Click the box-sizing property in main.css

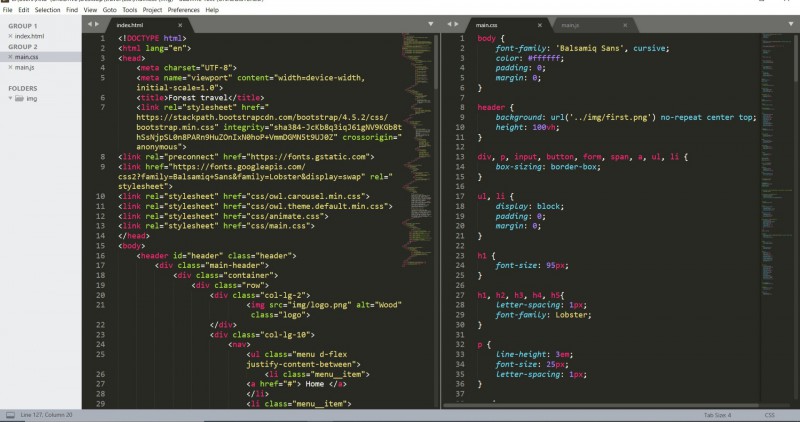519,167
